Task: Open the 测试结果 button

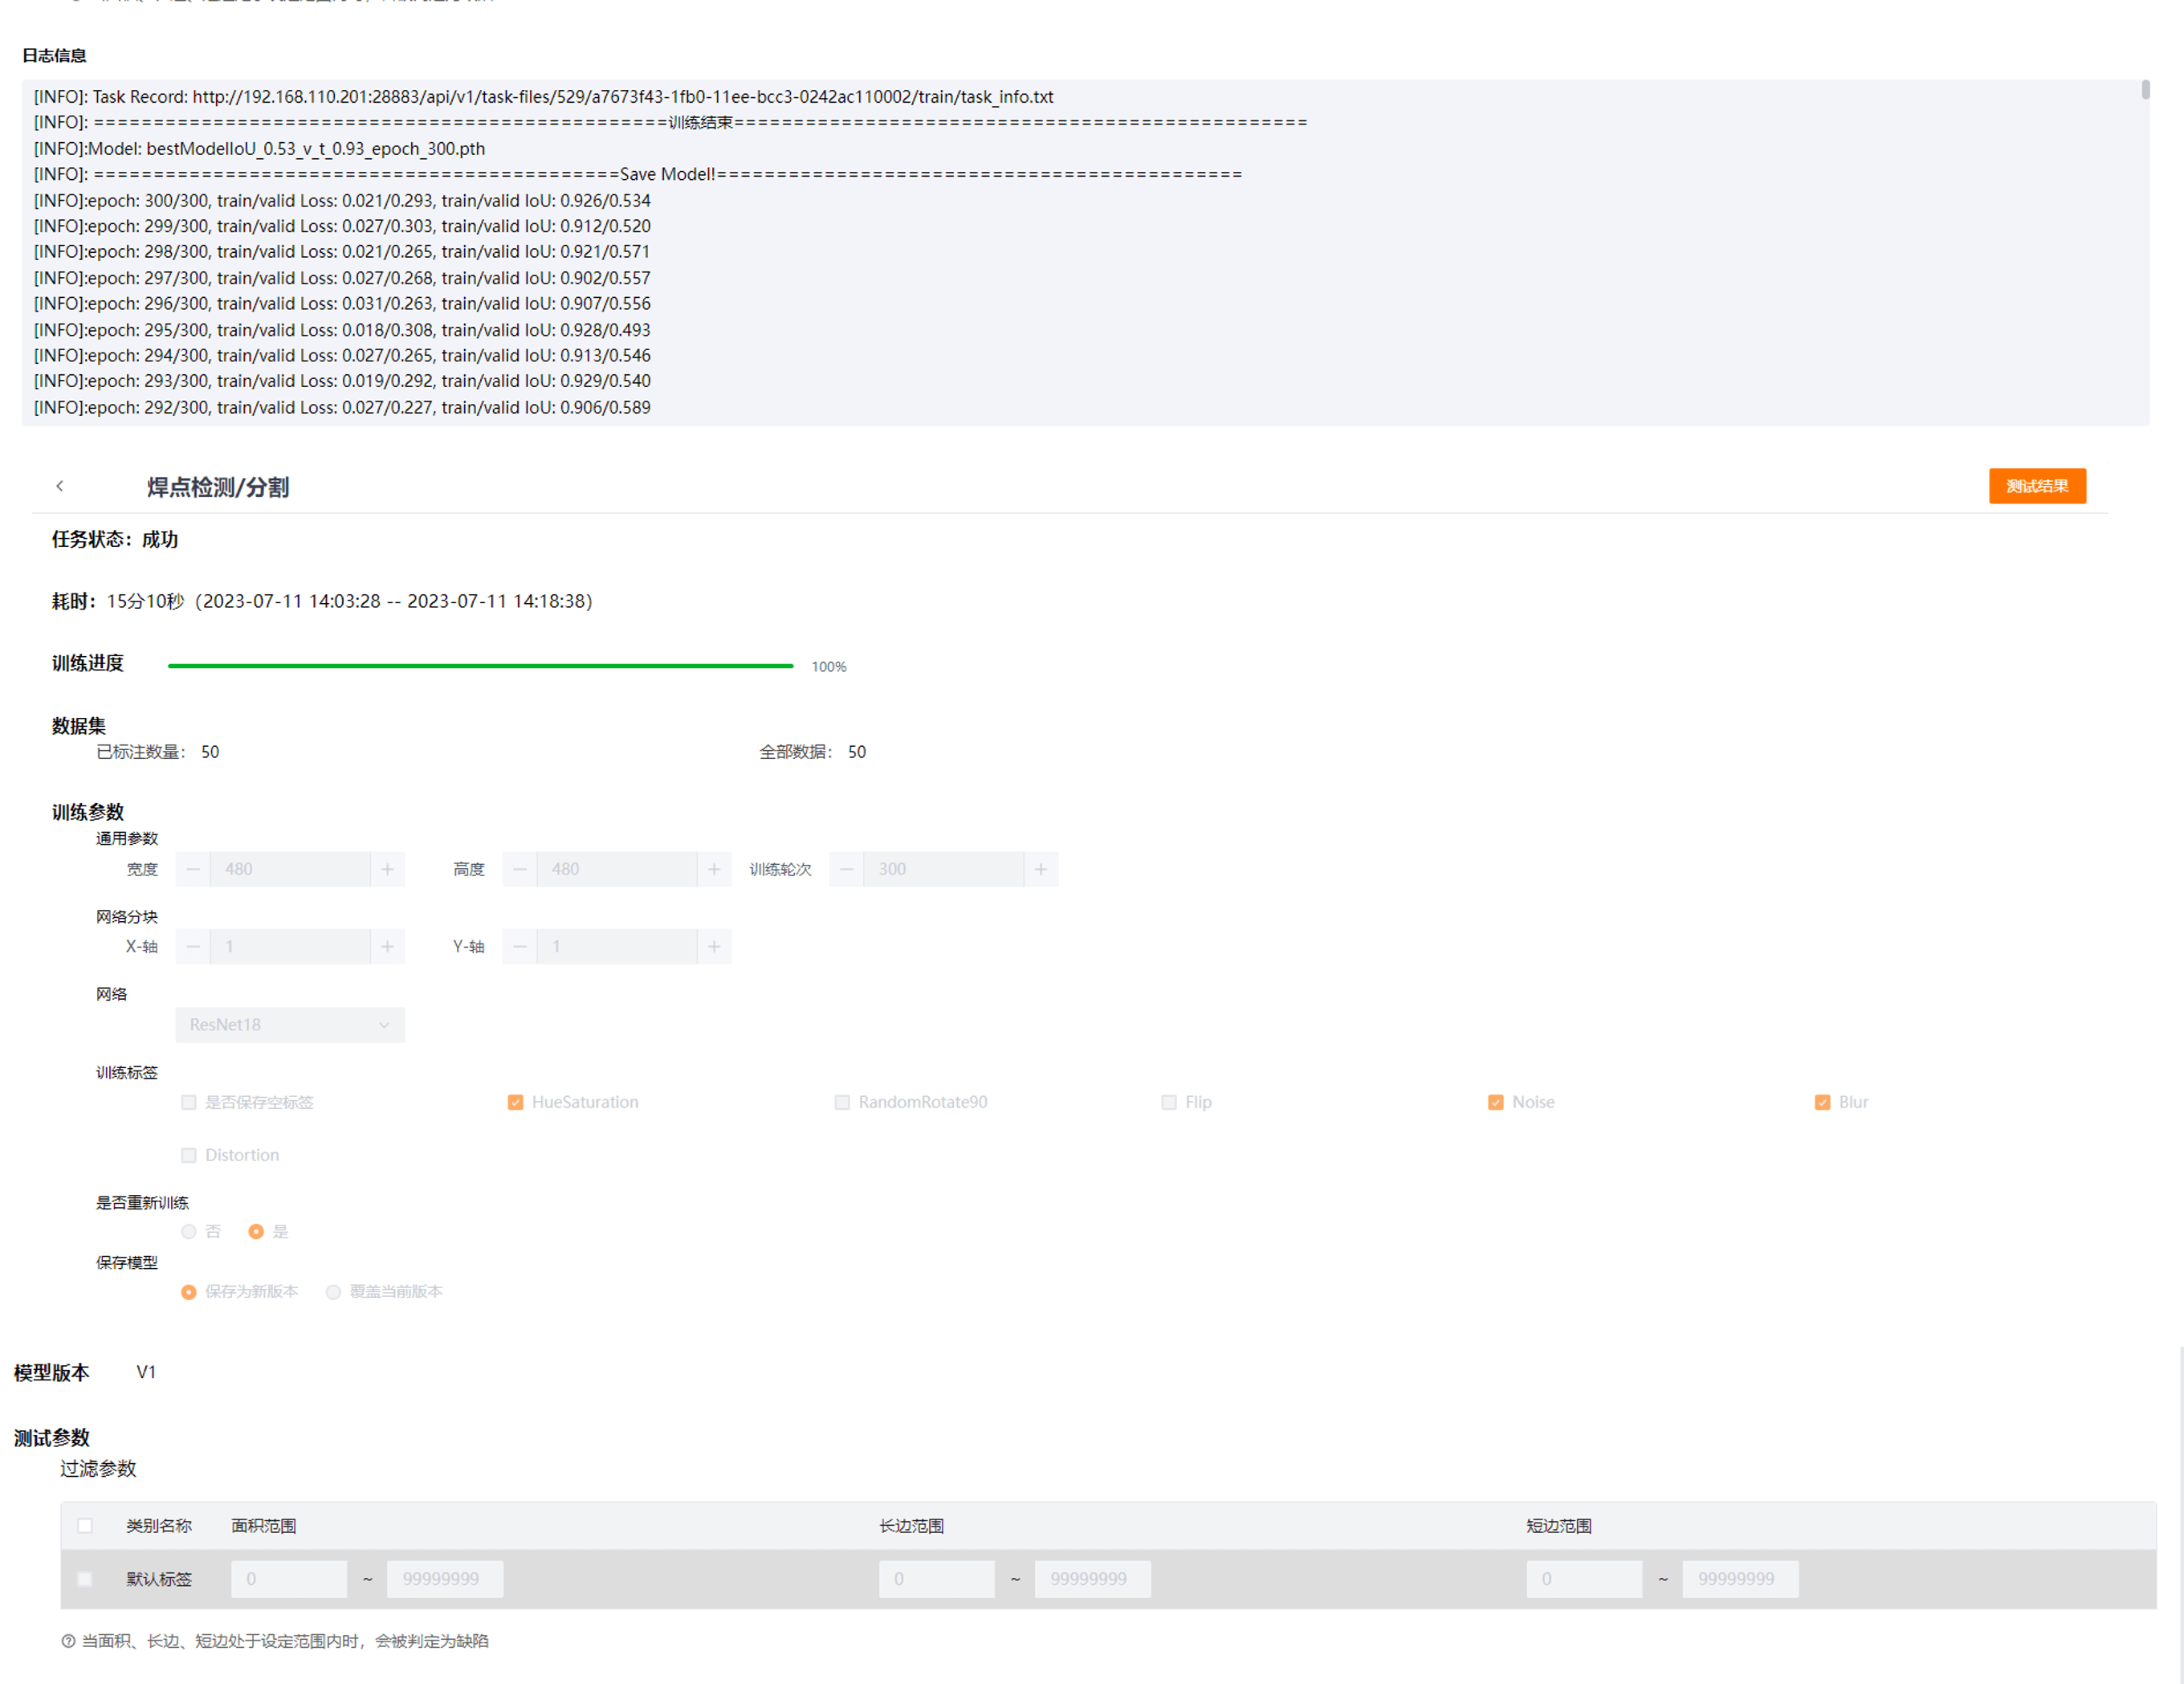Action: tap(2036, 486)
